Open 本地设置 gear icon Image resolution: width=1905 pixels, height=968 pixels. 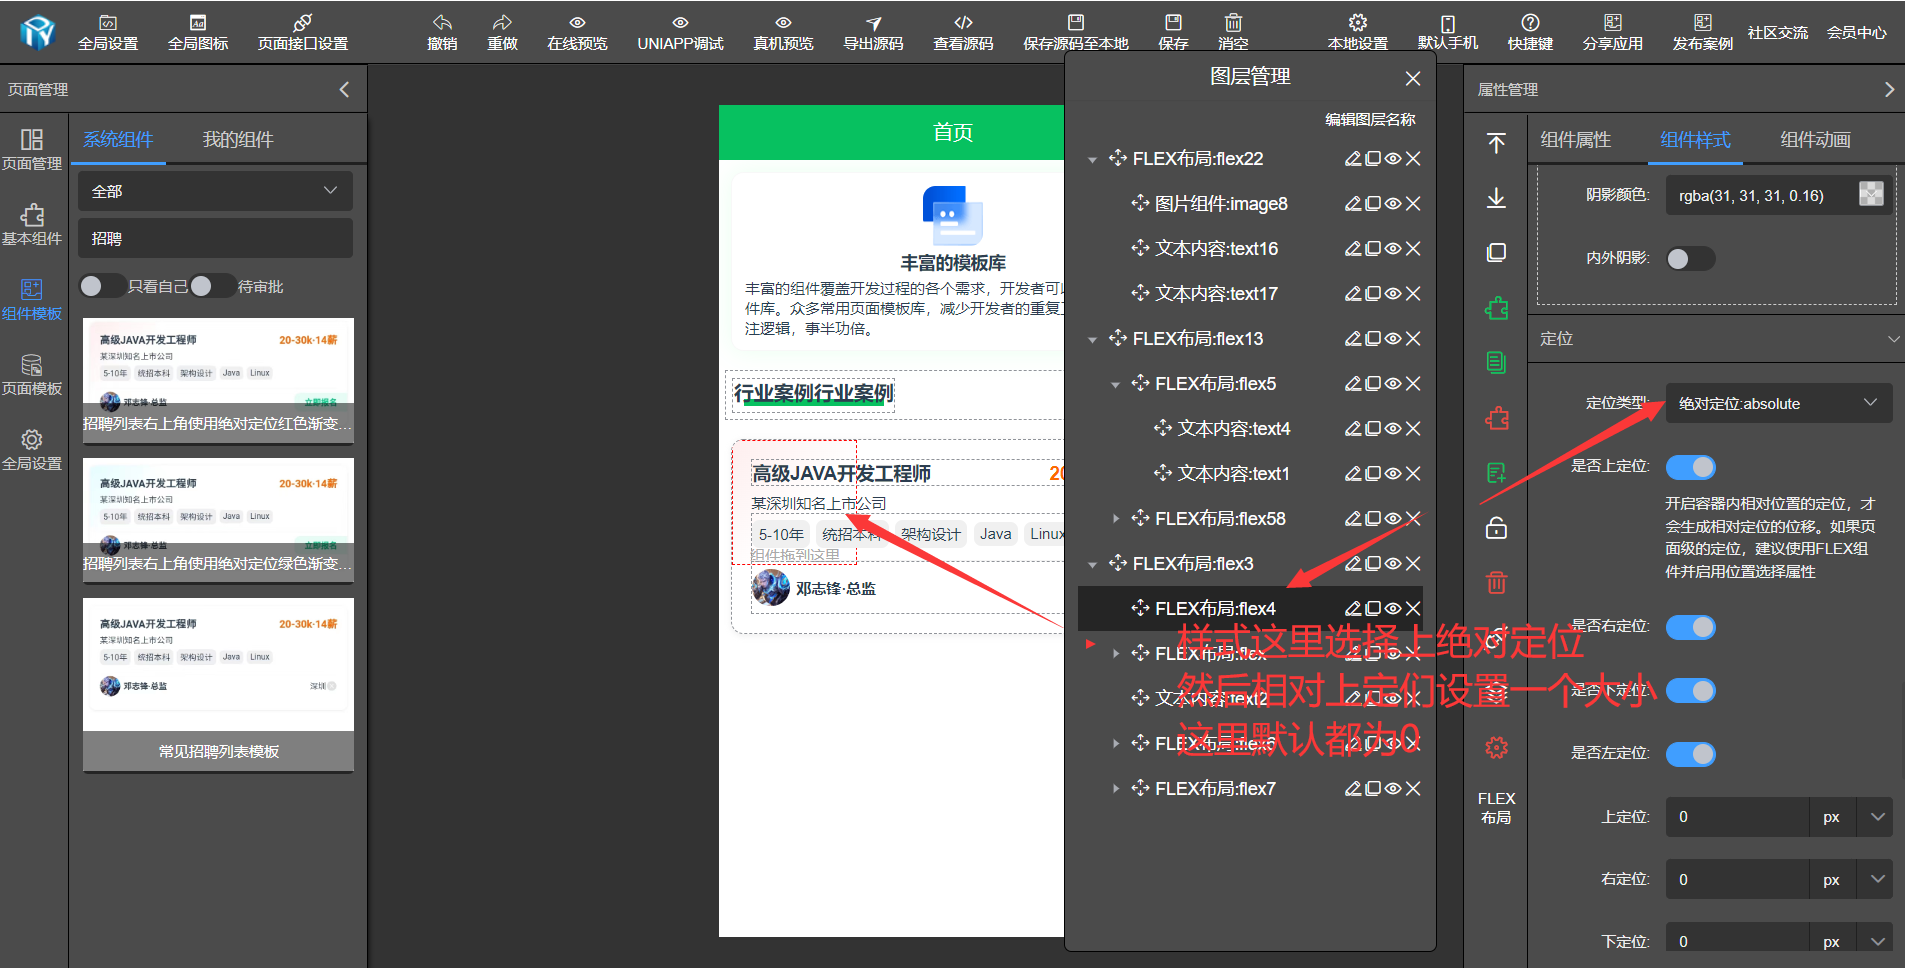click(1357, 22)
